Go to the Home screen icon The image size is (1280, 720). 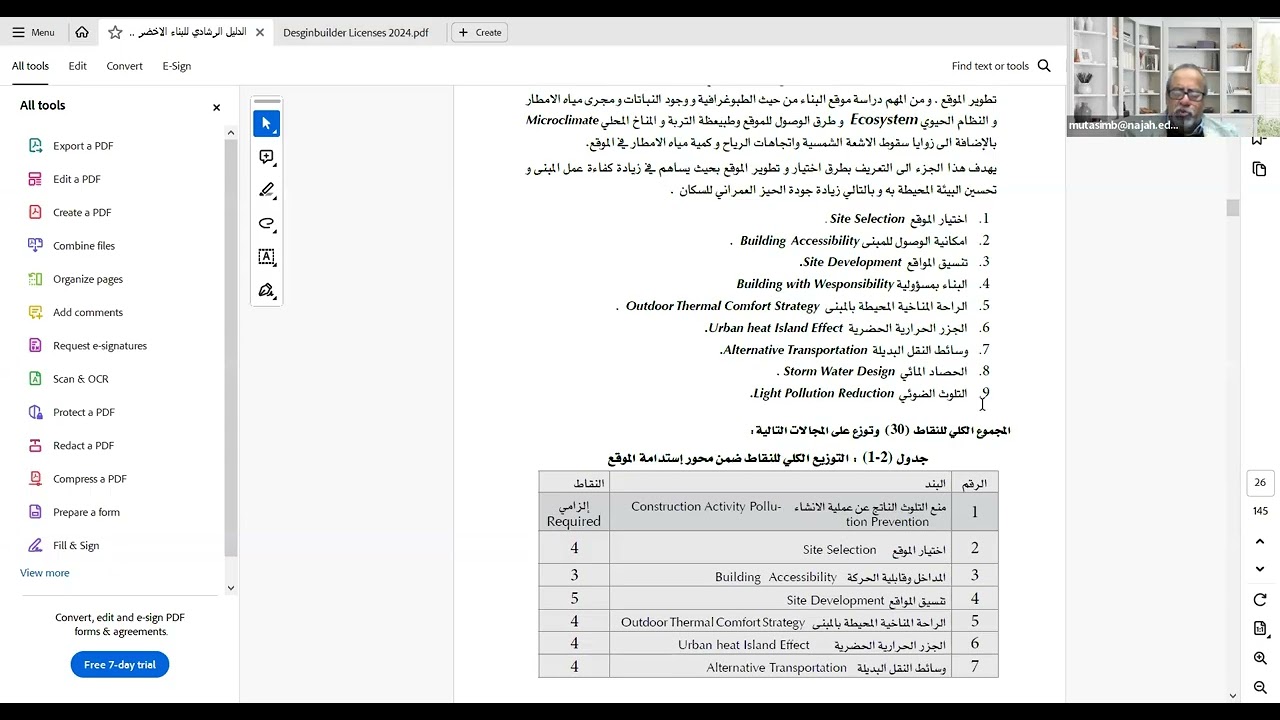(82, 32)
